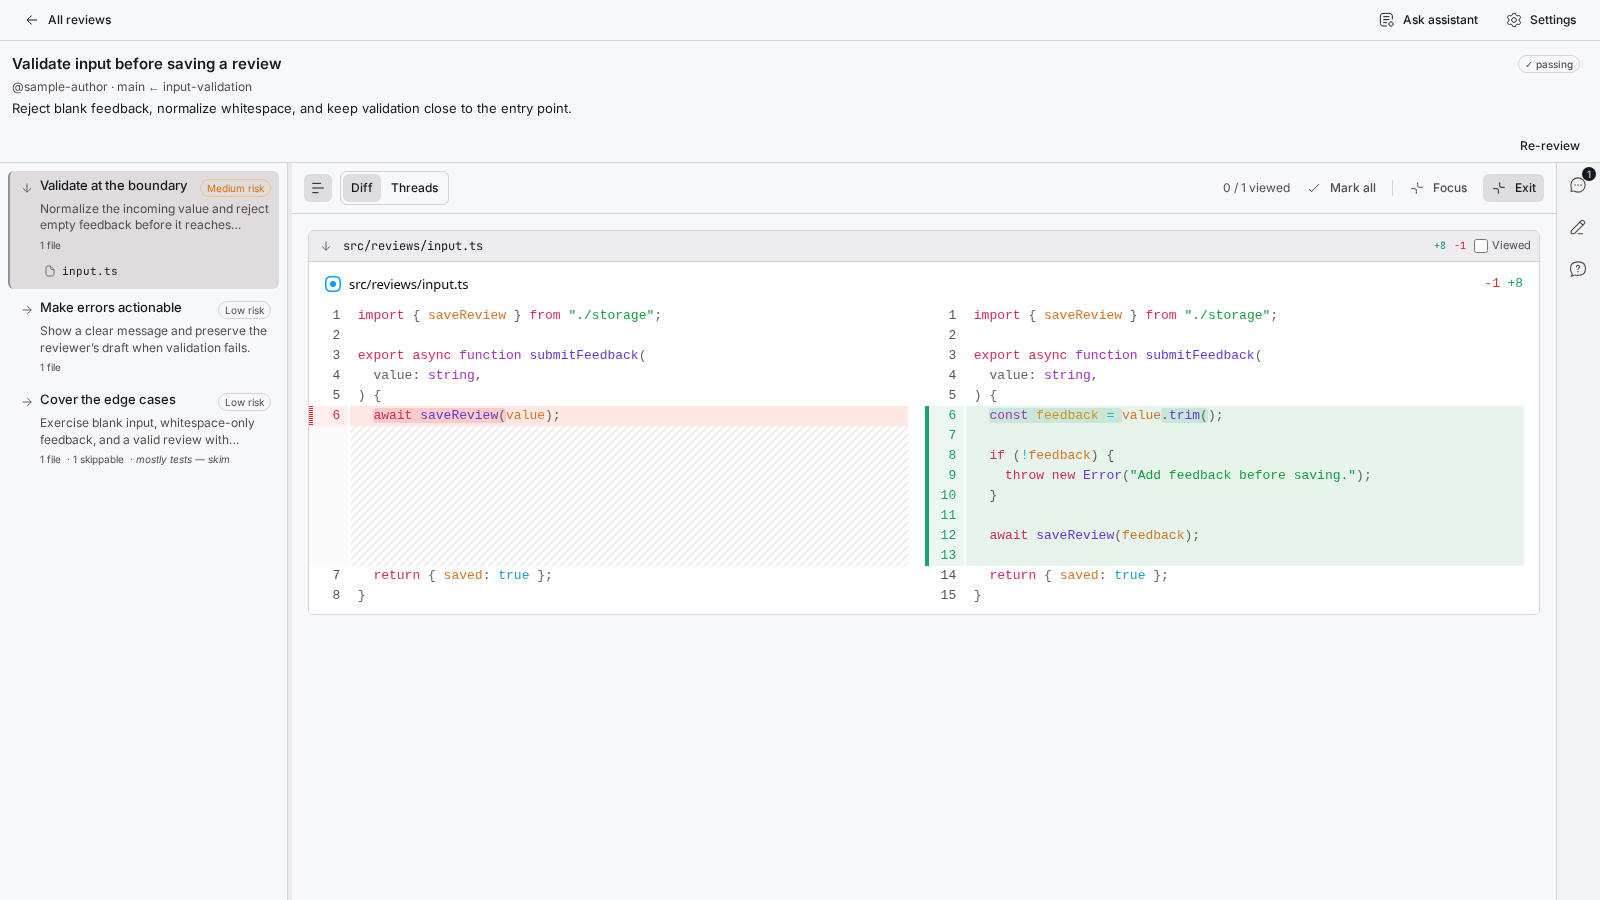The image size is (1600, 900).
Task: Collapse the src/reviews/input.ts file header arrow
Action: click(x=326, y=246)
